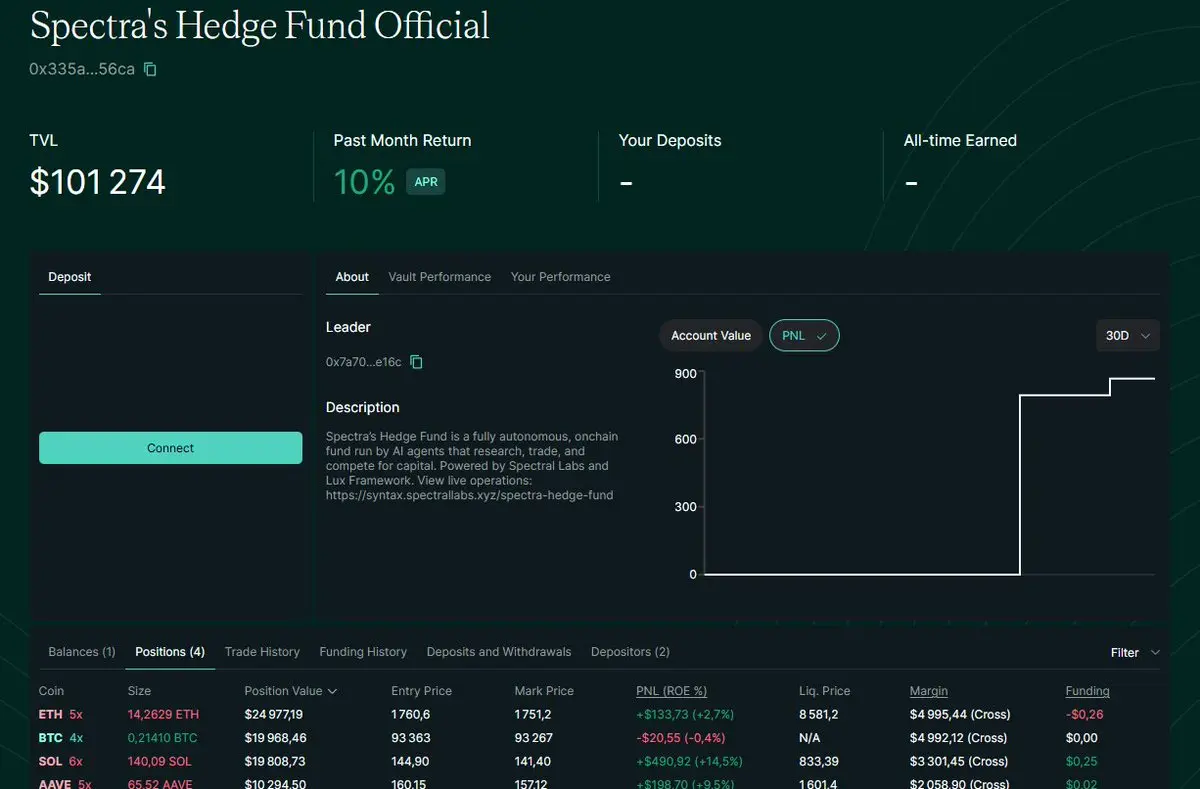This screenshot has width=1200, height=789.
Task: Select the About tab
Action: pyautogui.click(x=352, y=277)
